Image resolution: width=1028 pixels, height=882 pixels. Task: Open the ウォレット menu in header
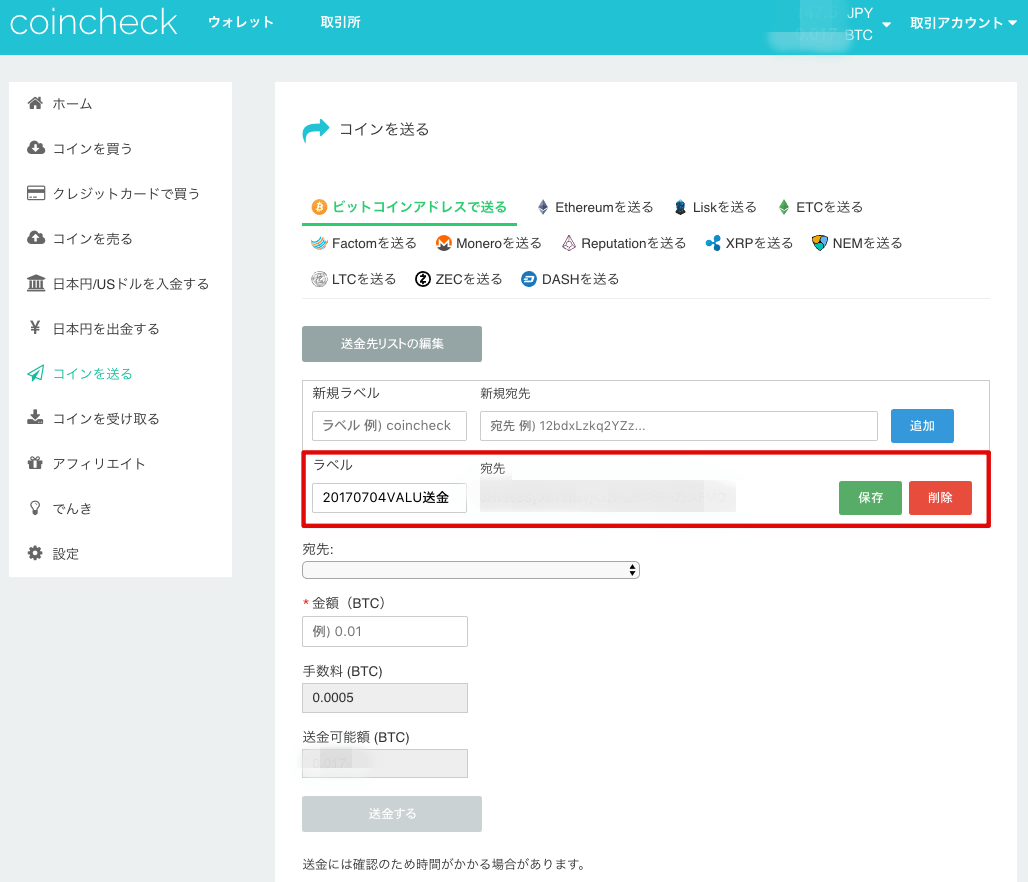pos(241,22)
